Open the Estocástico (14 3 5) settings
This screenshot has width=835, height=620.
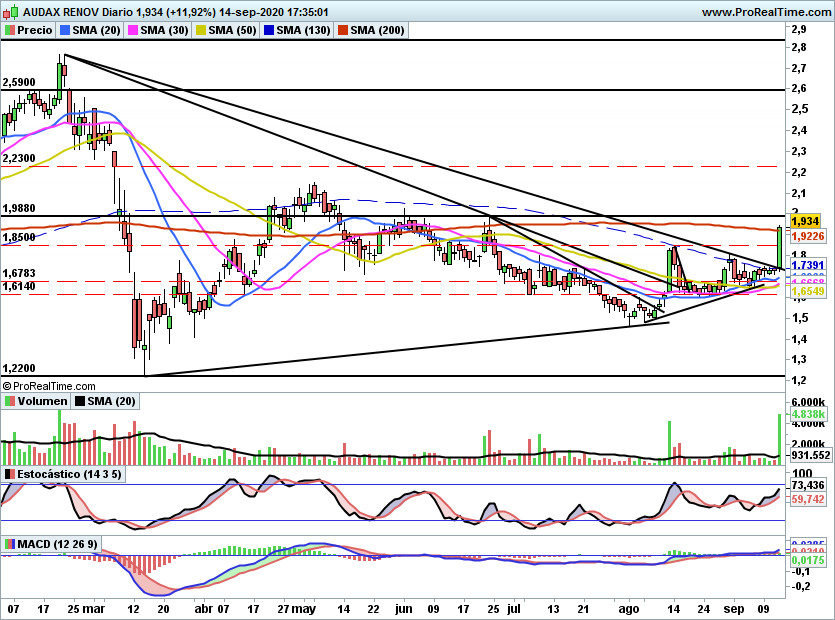70,475
